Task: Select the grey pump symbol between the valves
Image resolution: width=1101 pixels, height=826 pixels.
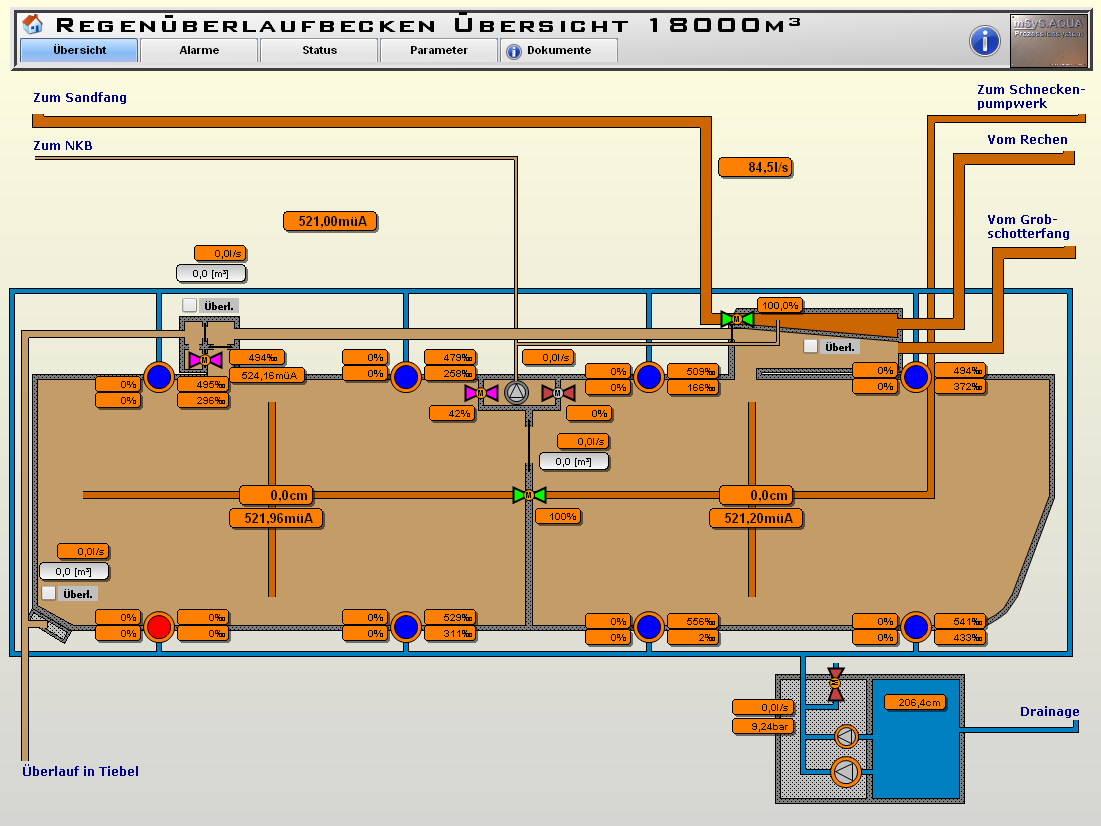Action: 516,393
